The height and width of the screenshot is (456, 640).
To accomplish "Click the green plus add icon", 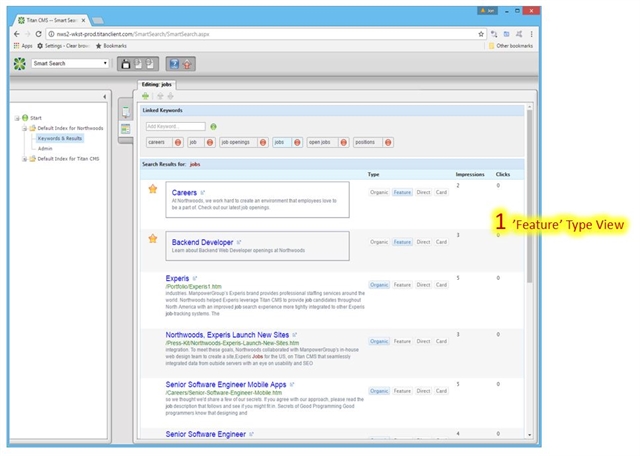I will pyautogui.click(x=145, y=96).
